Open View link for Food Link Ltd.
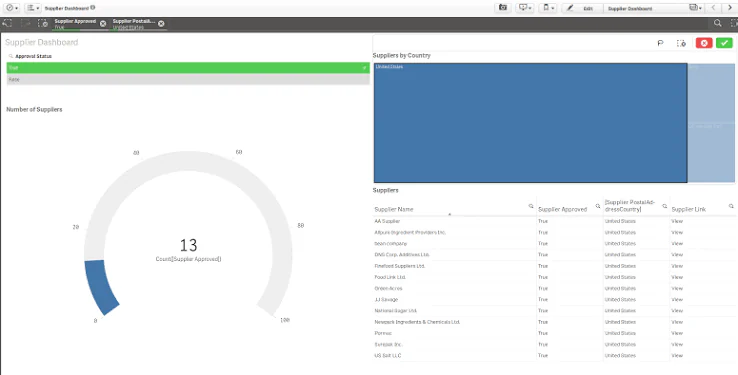 click(677, 277)
